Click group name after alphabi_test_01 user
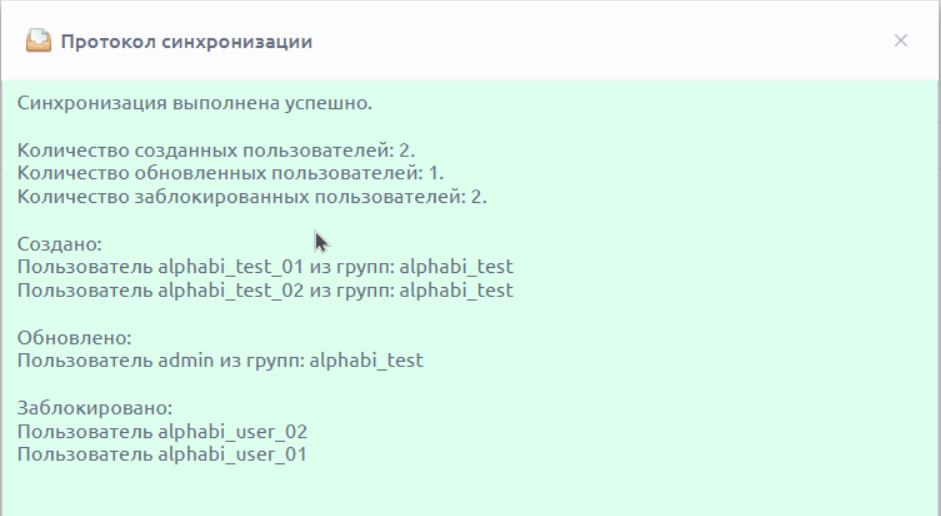 [x=456, y=266]
